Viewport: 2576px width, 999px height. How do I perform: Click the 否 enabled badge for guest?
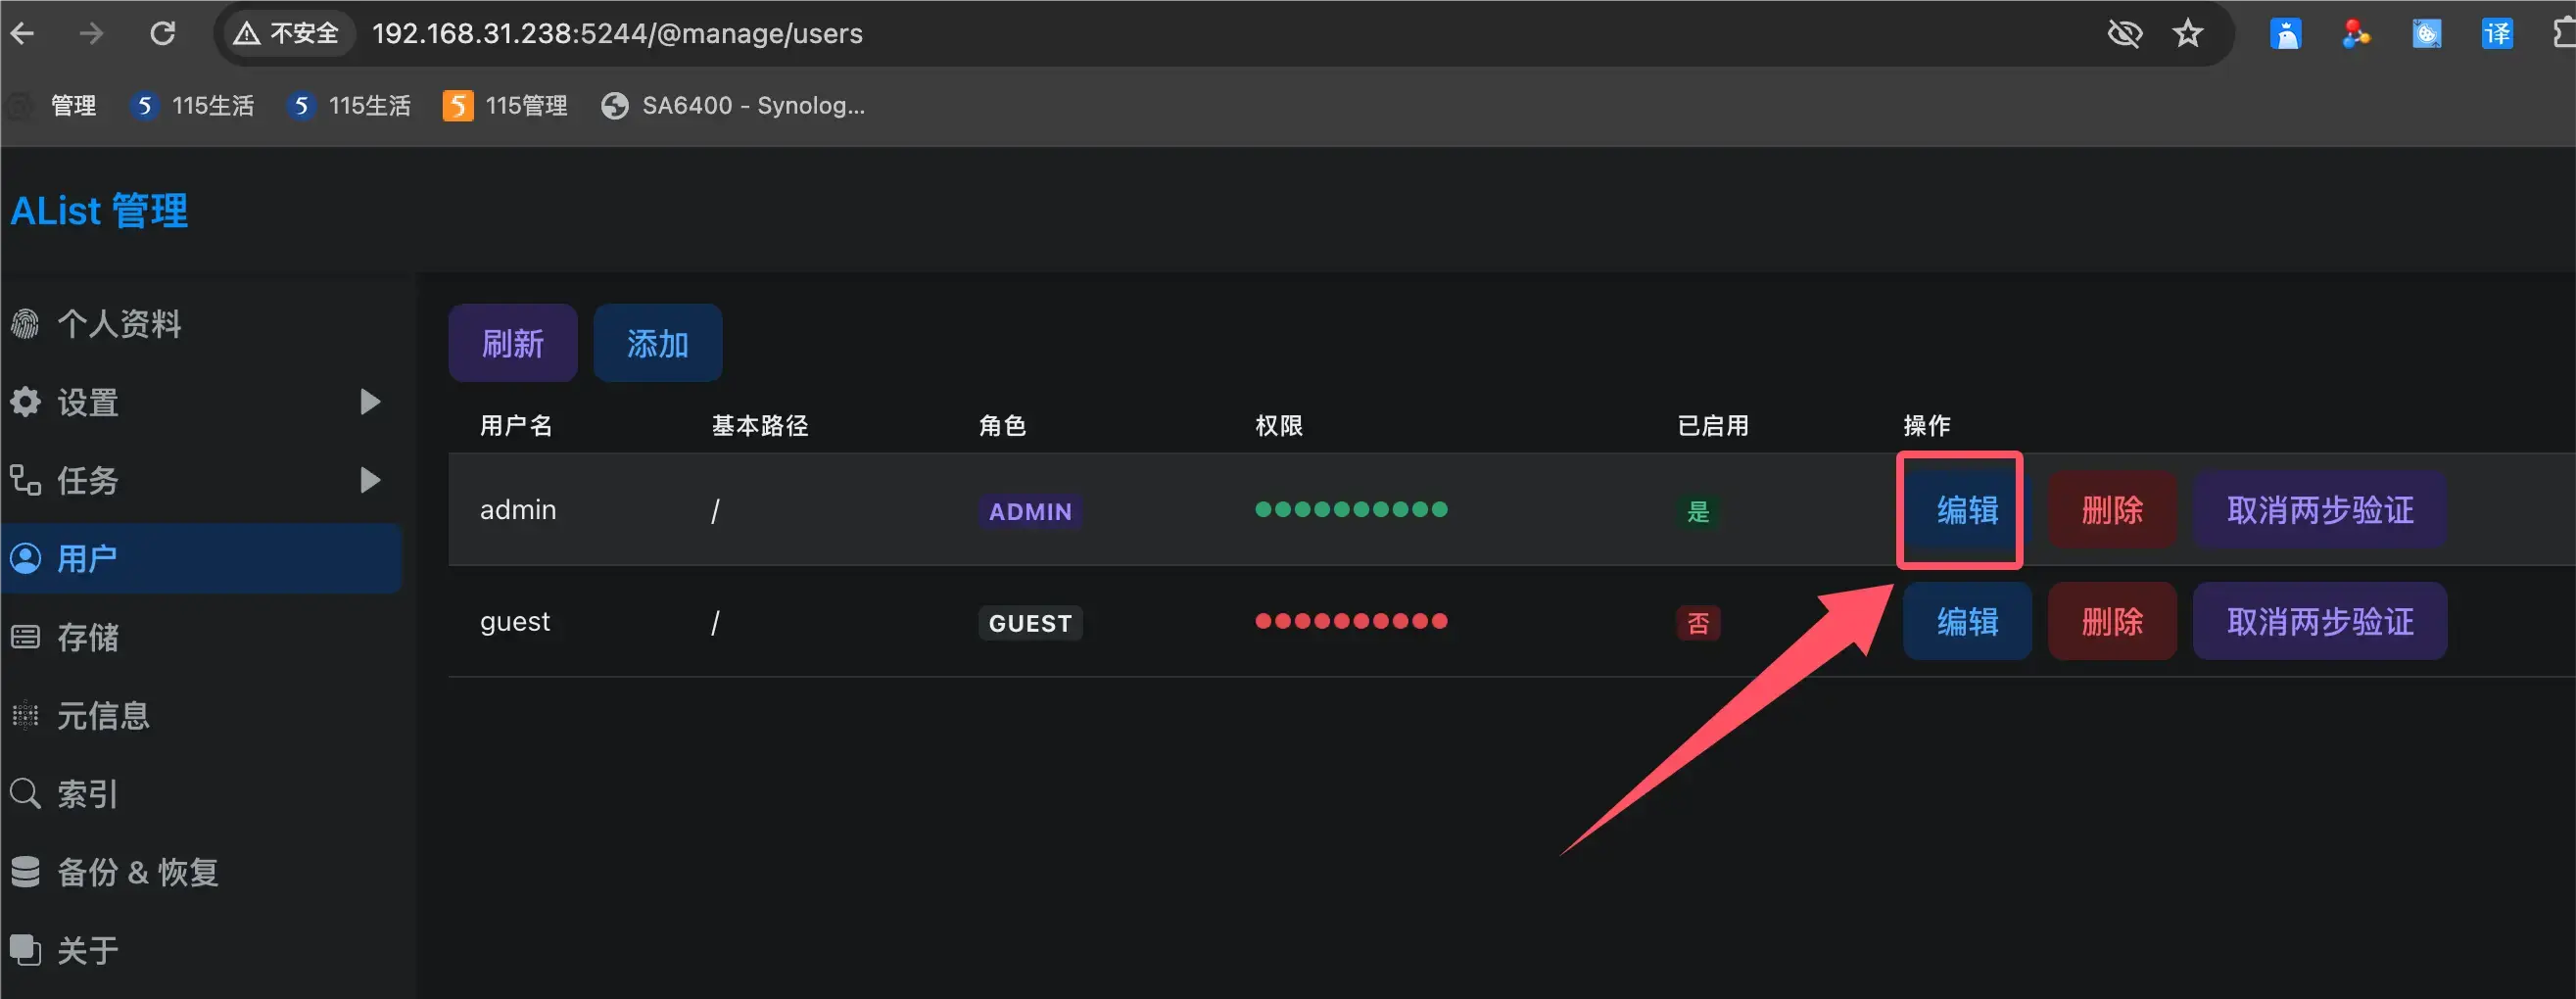coord(1698,623)
